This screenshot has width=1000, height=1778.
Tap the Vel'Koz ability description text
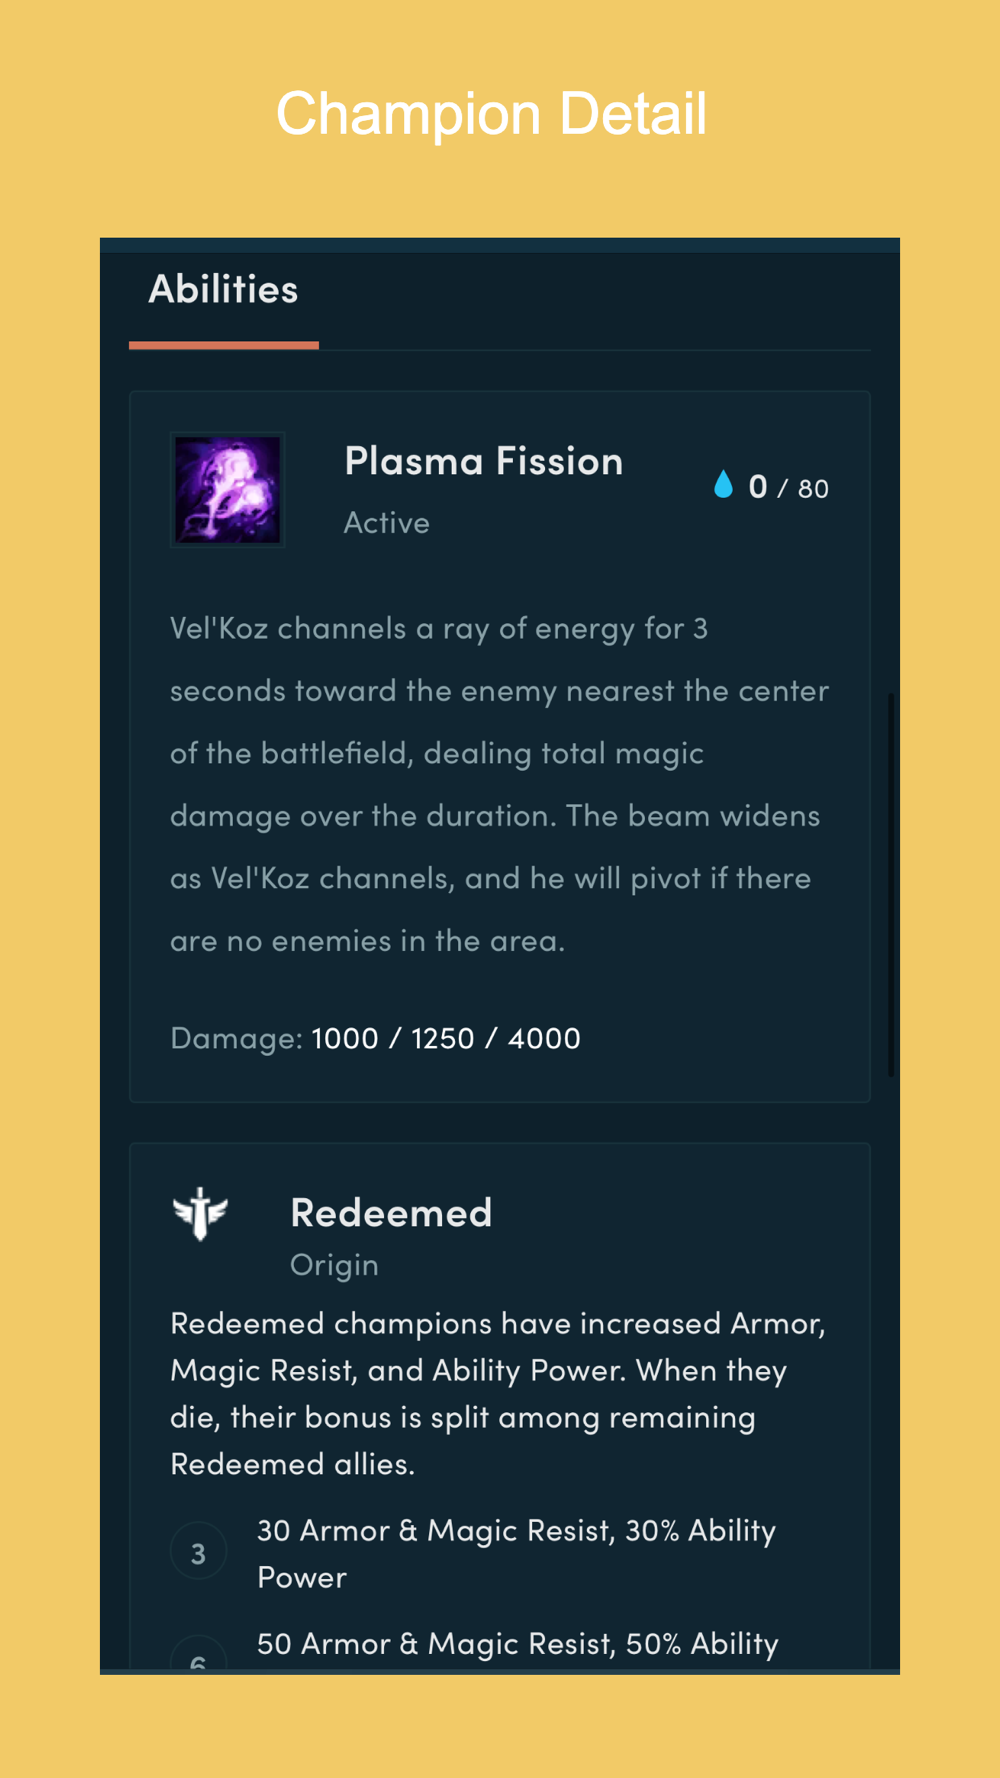(x=500, y=784)
